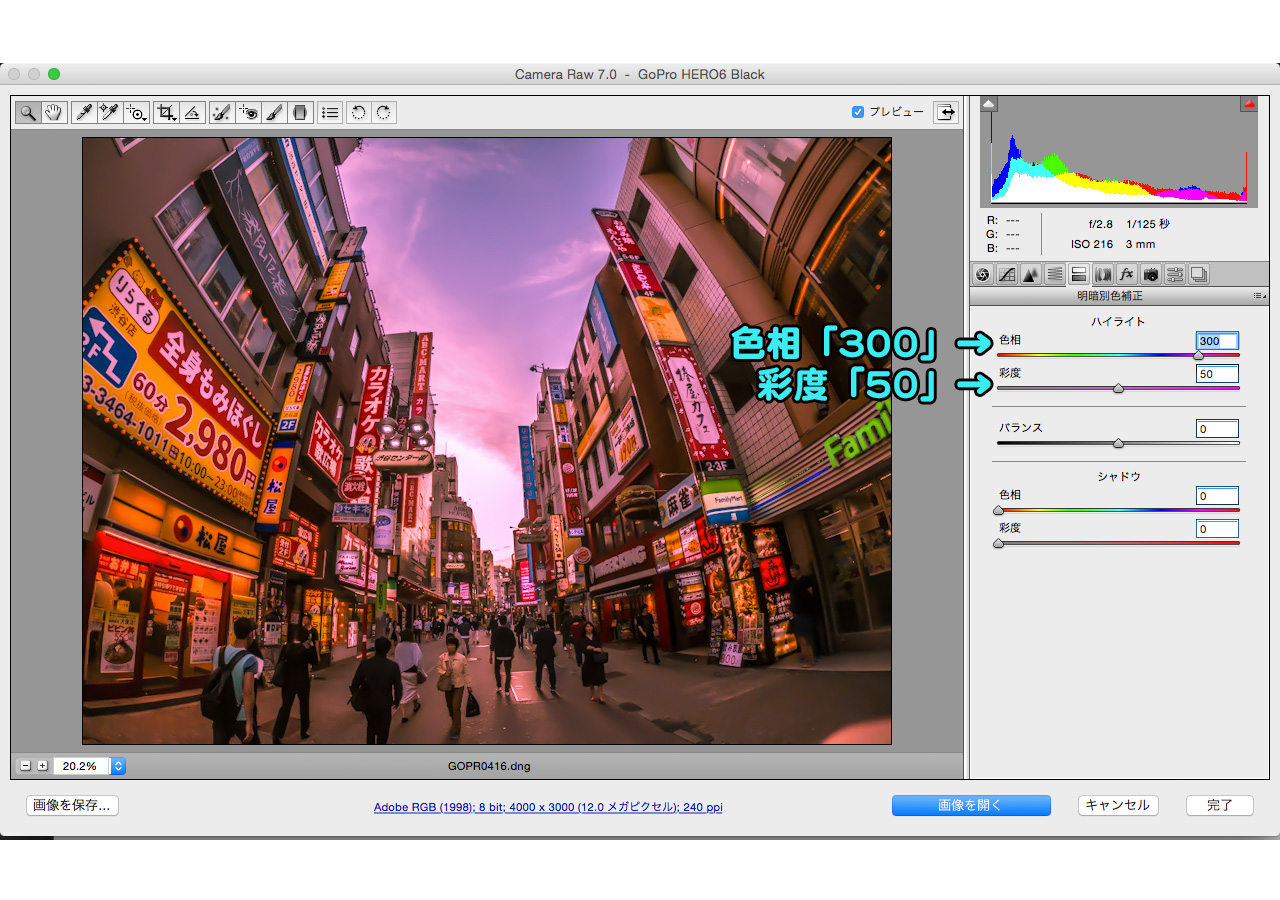Select the Graduated Filter tool
The height and width of the screenshot is (900, 1280).
(300, 113)
